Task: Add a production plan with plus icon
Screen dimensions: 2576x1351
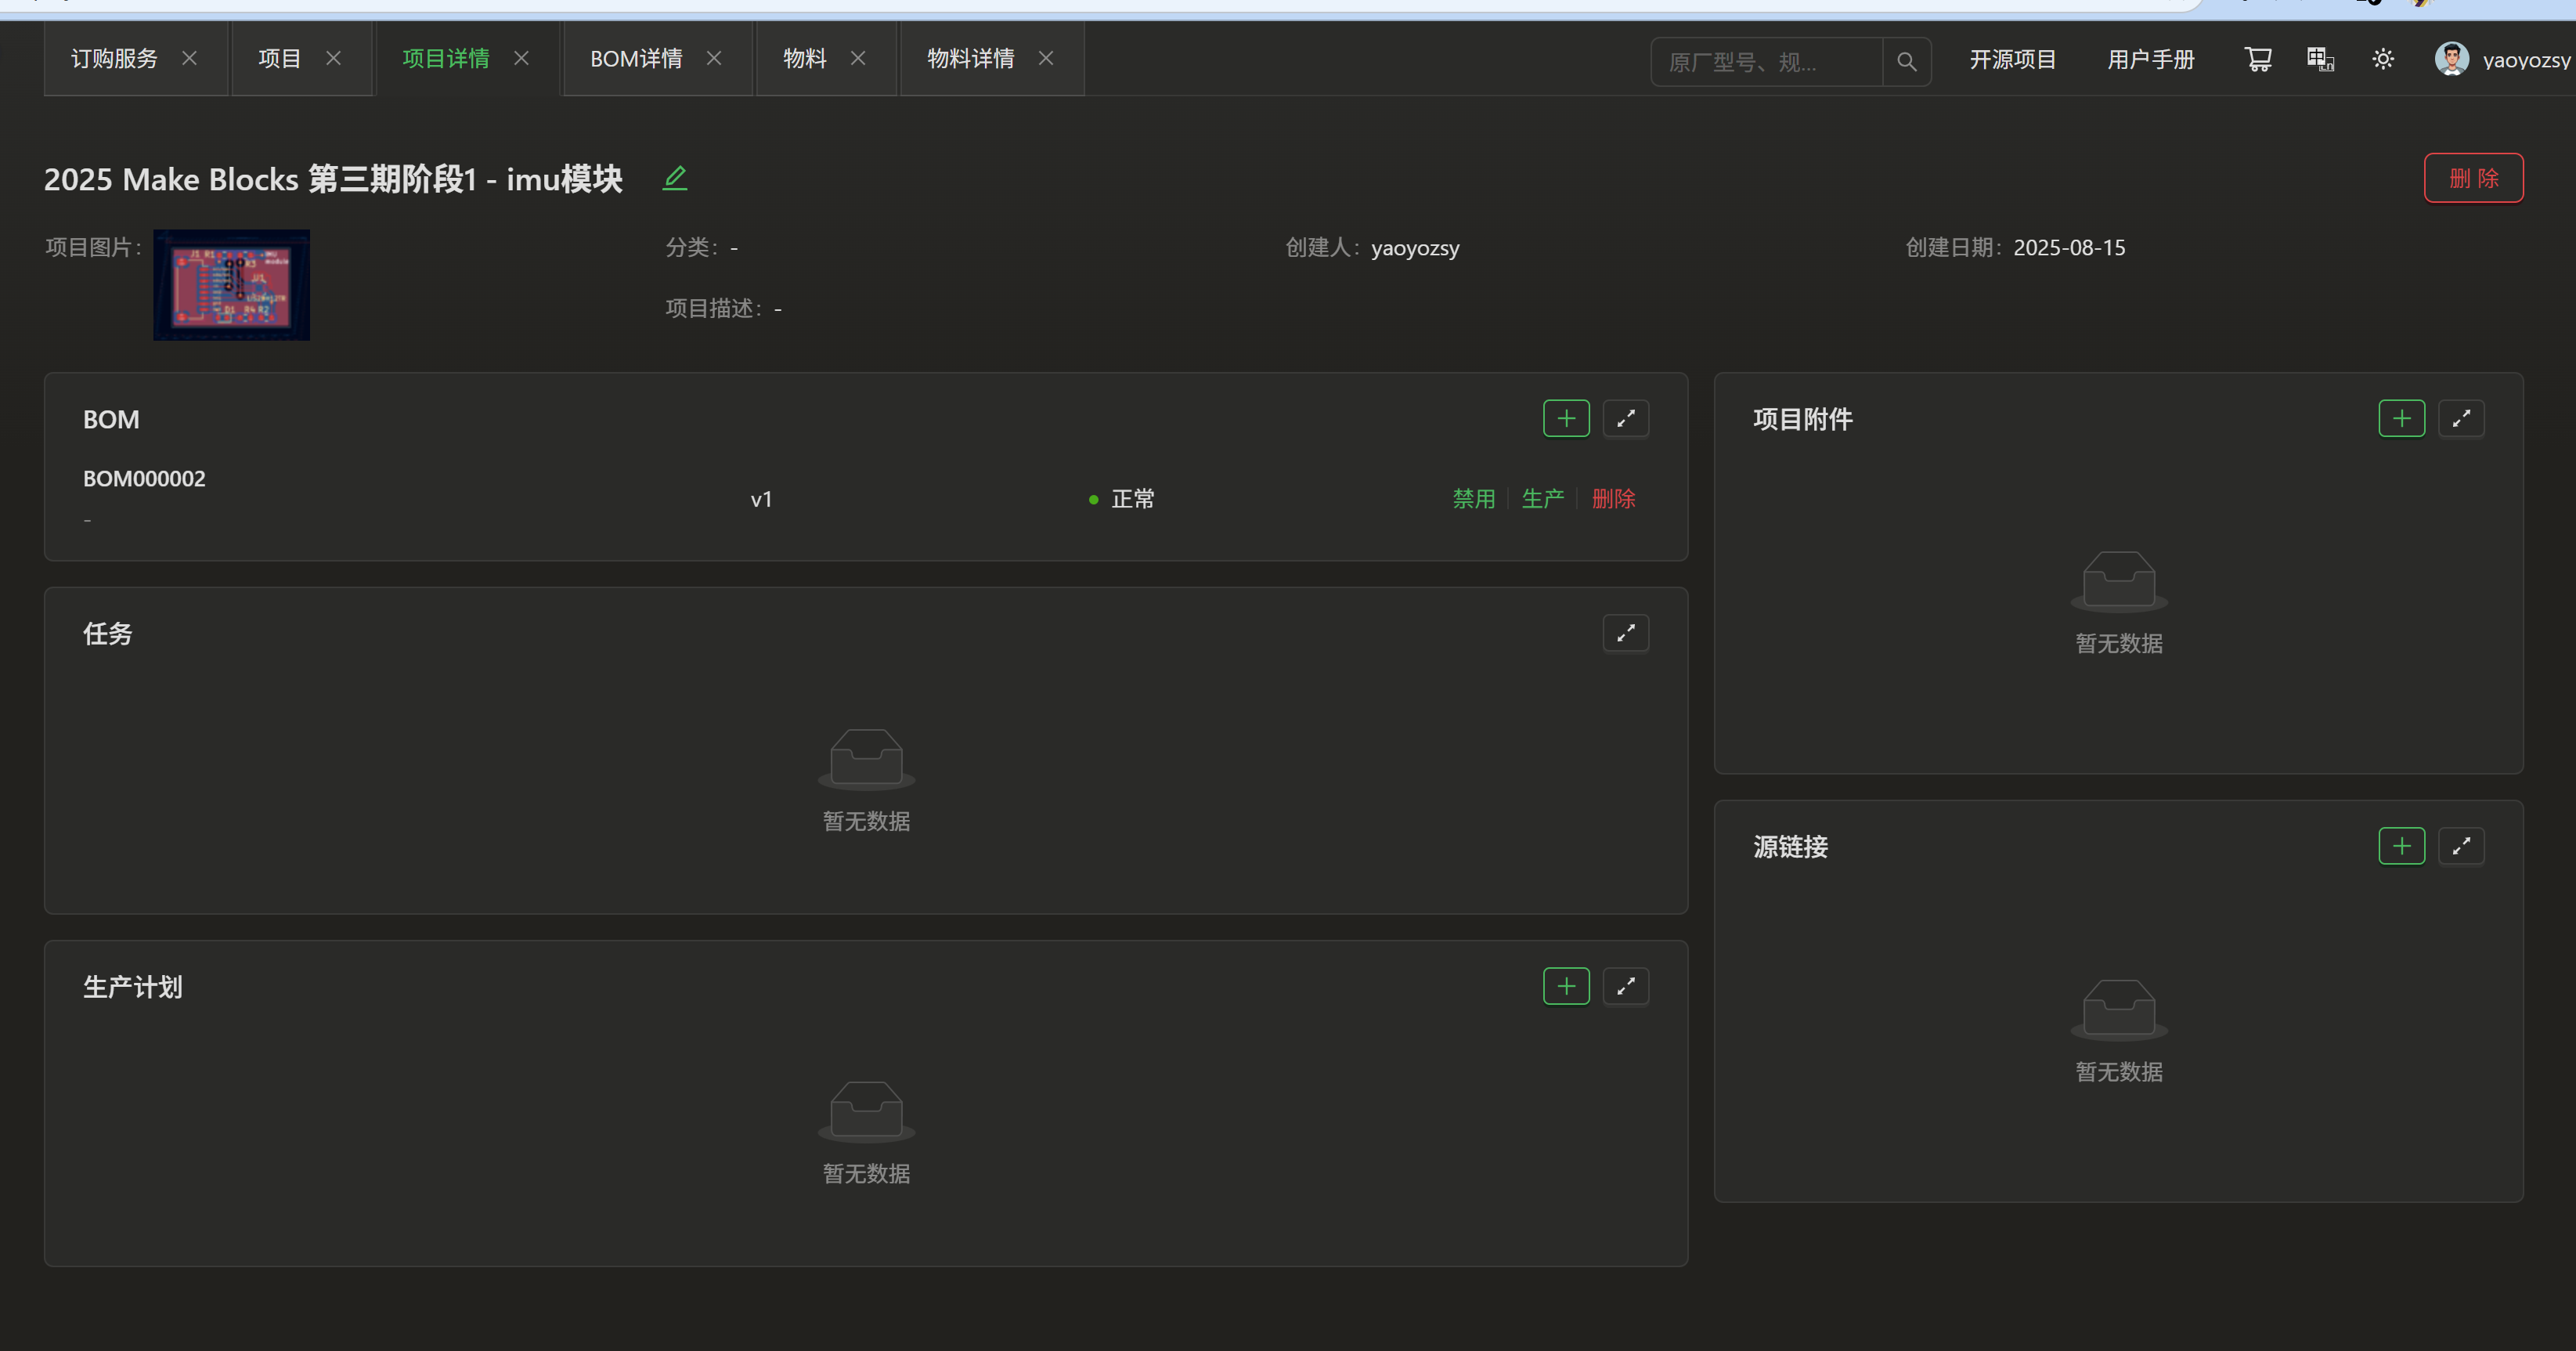Action: (1566, 986)
